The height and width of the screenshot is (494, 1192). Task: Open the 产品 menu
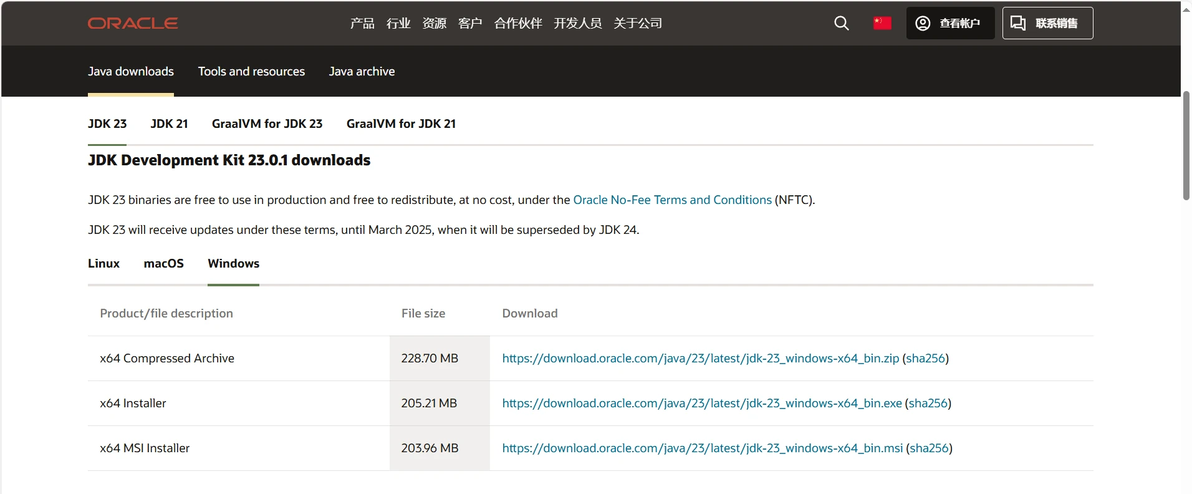pos(362,23)
